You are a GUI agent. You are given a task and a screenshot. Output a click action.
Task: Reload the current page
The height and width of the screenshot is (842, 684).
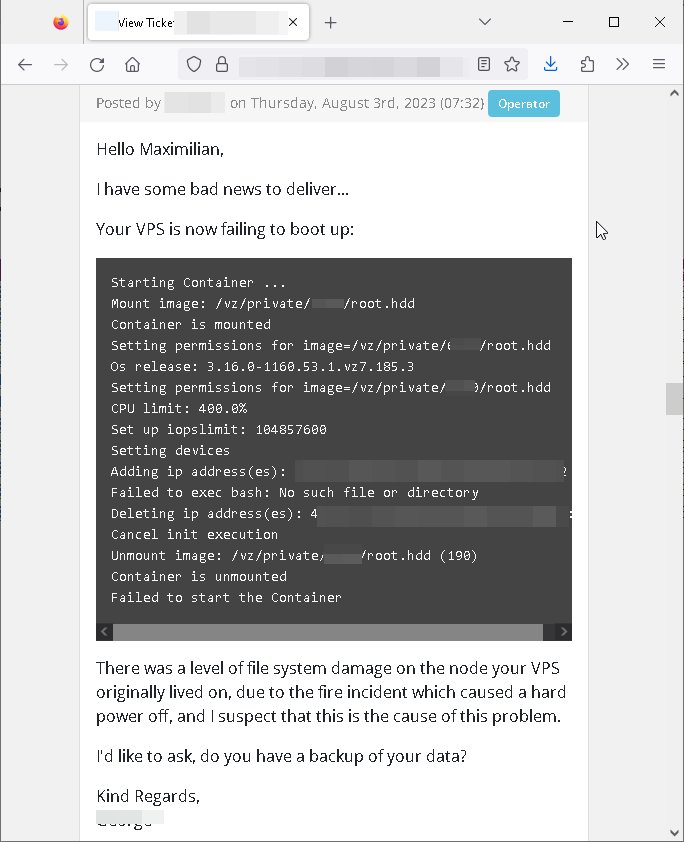click(x=97, y=64)
